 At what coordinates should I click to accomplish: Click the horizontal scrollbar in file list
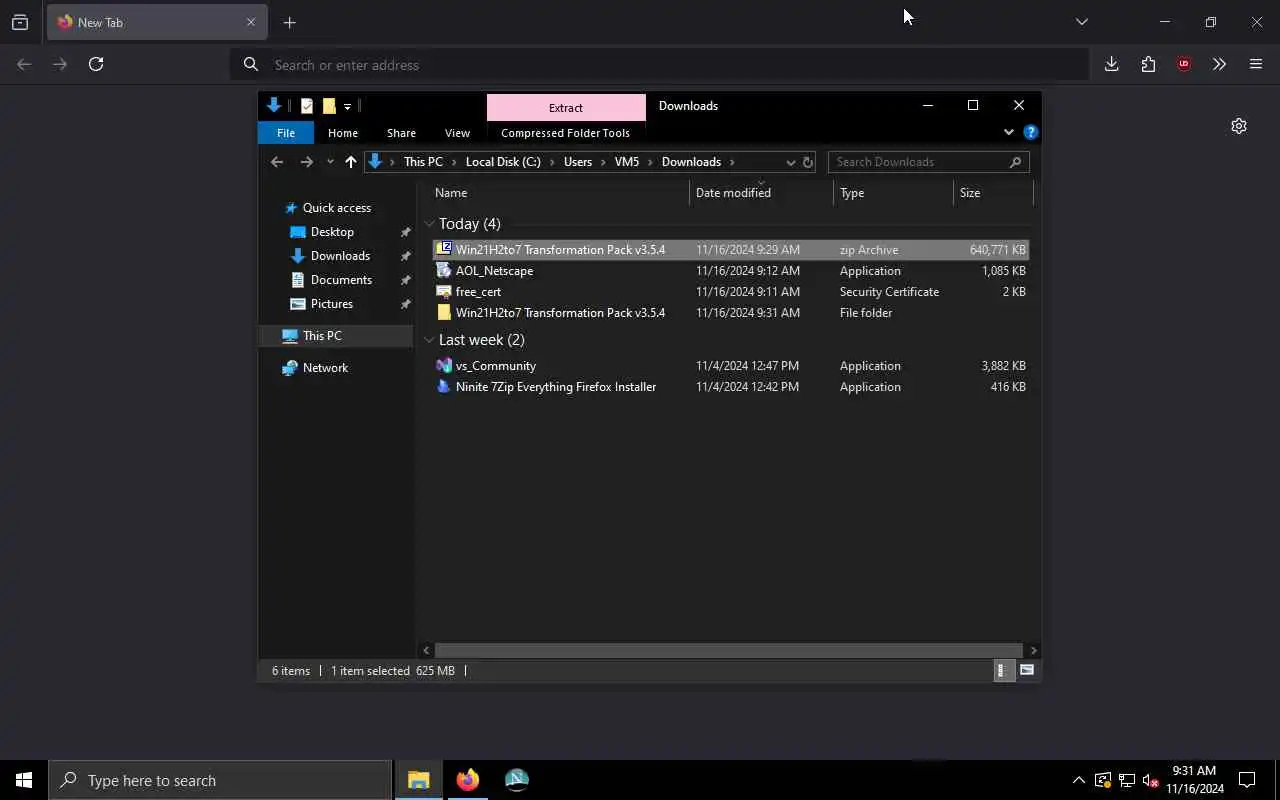click(x=728, y=650)
